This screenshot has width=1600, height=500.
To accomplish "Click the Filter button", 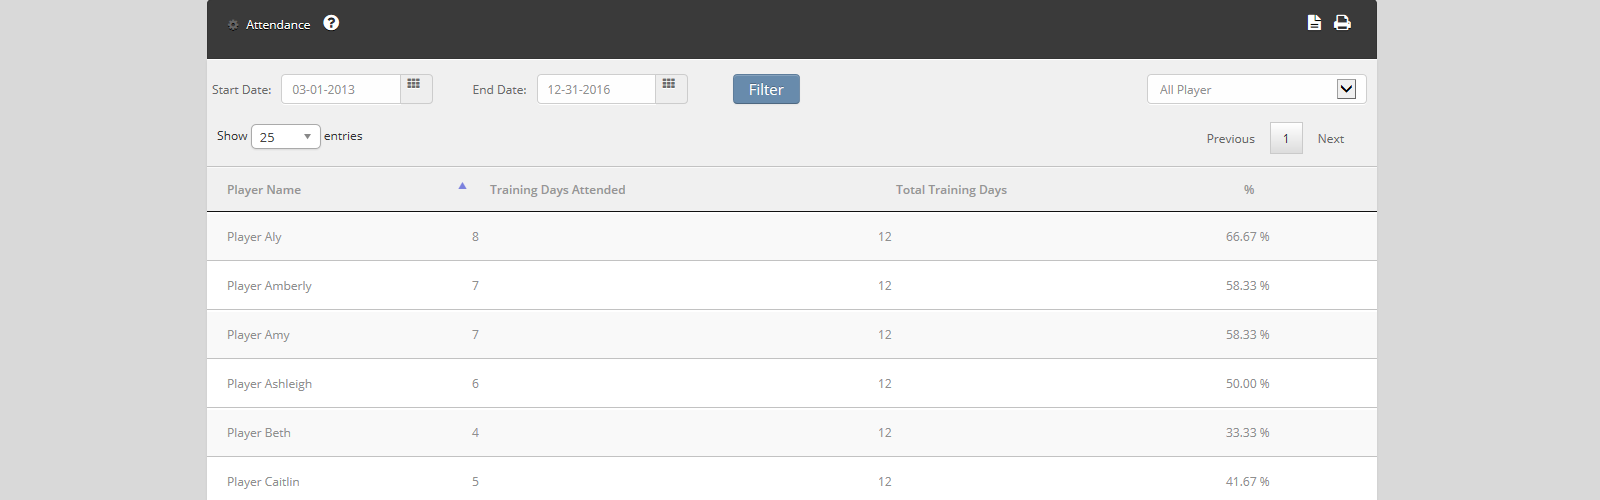I will click(x=766, y=89).
